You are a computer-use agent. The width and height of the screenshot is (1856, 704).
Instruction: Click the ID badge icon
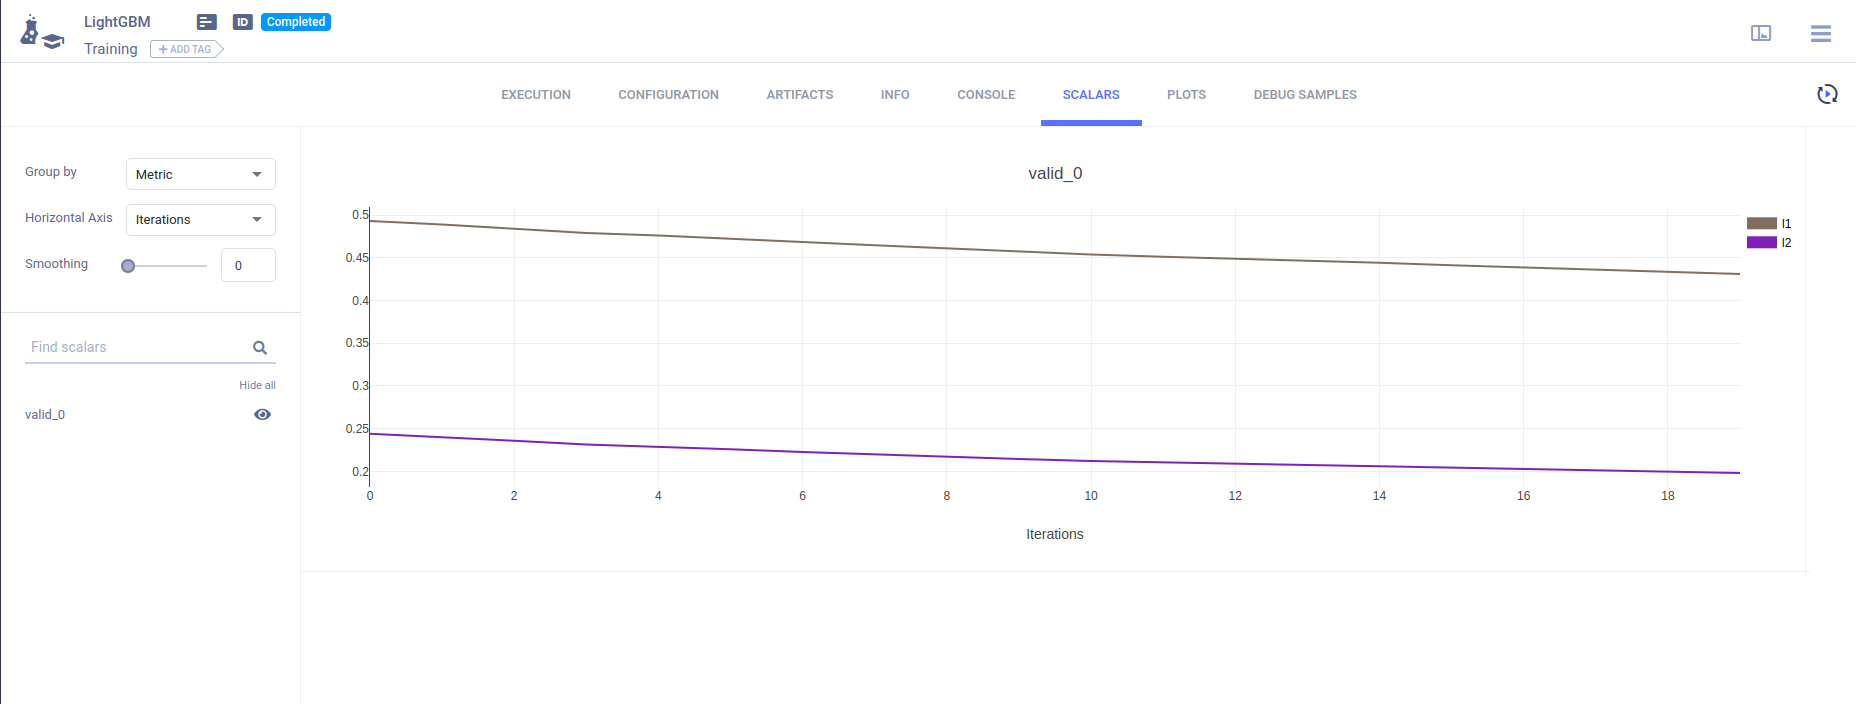coord(242,22)
